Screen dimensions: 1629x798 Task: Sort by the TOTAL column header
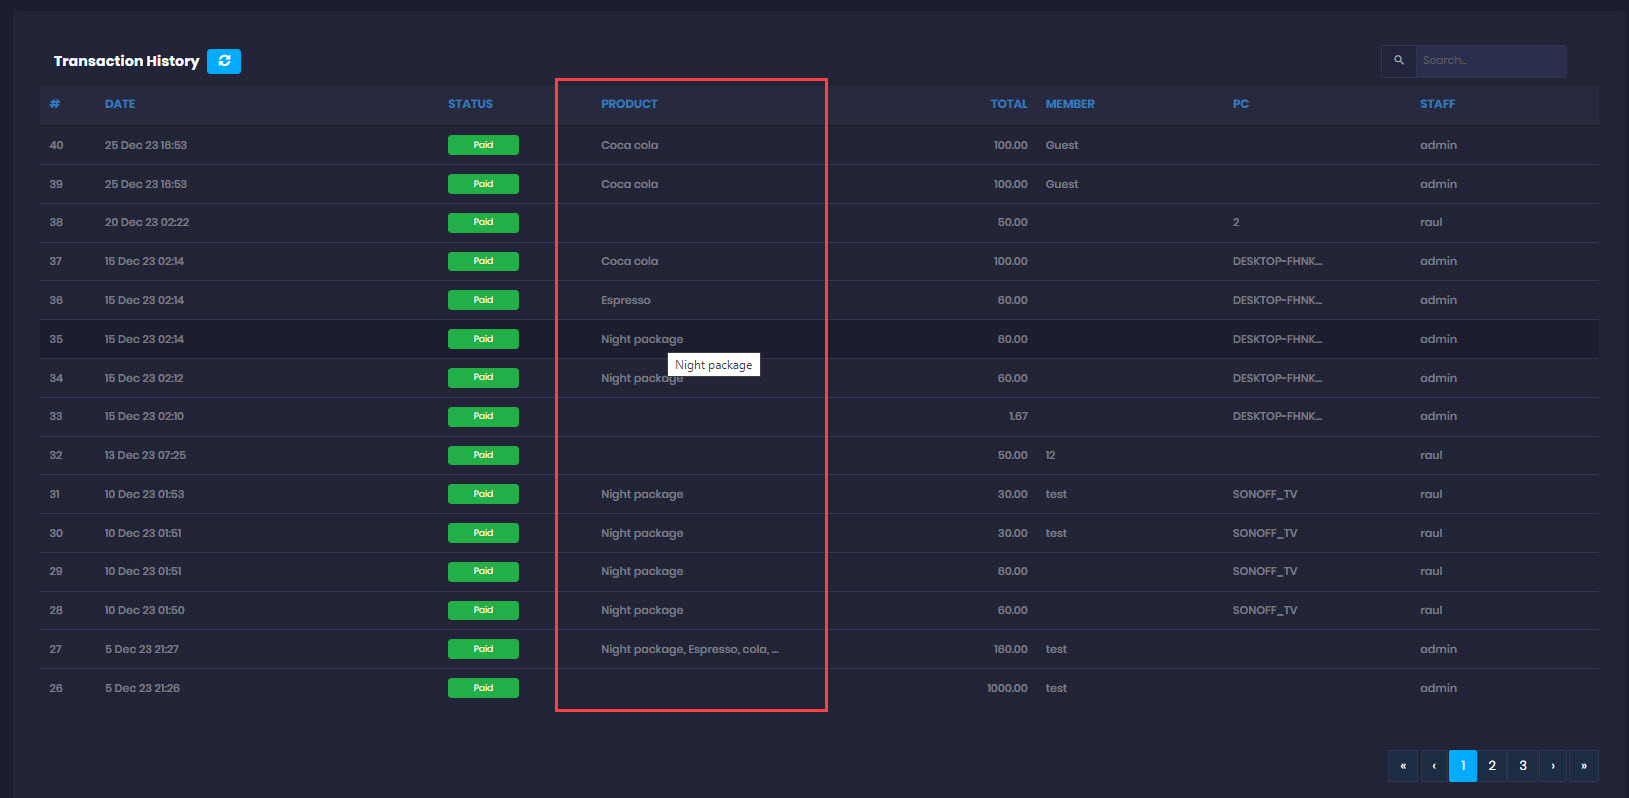coord(1008,104)
